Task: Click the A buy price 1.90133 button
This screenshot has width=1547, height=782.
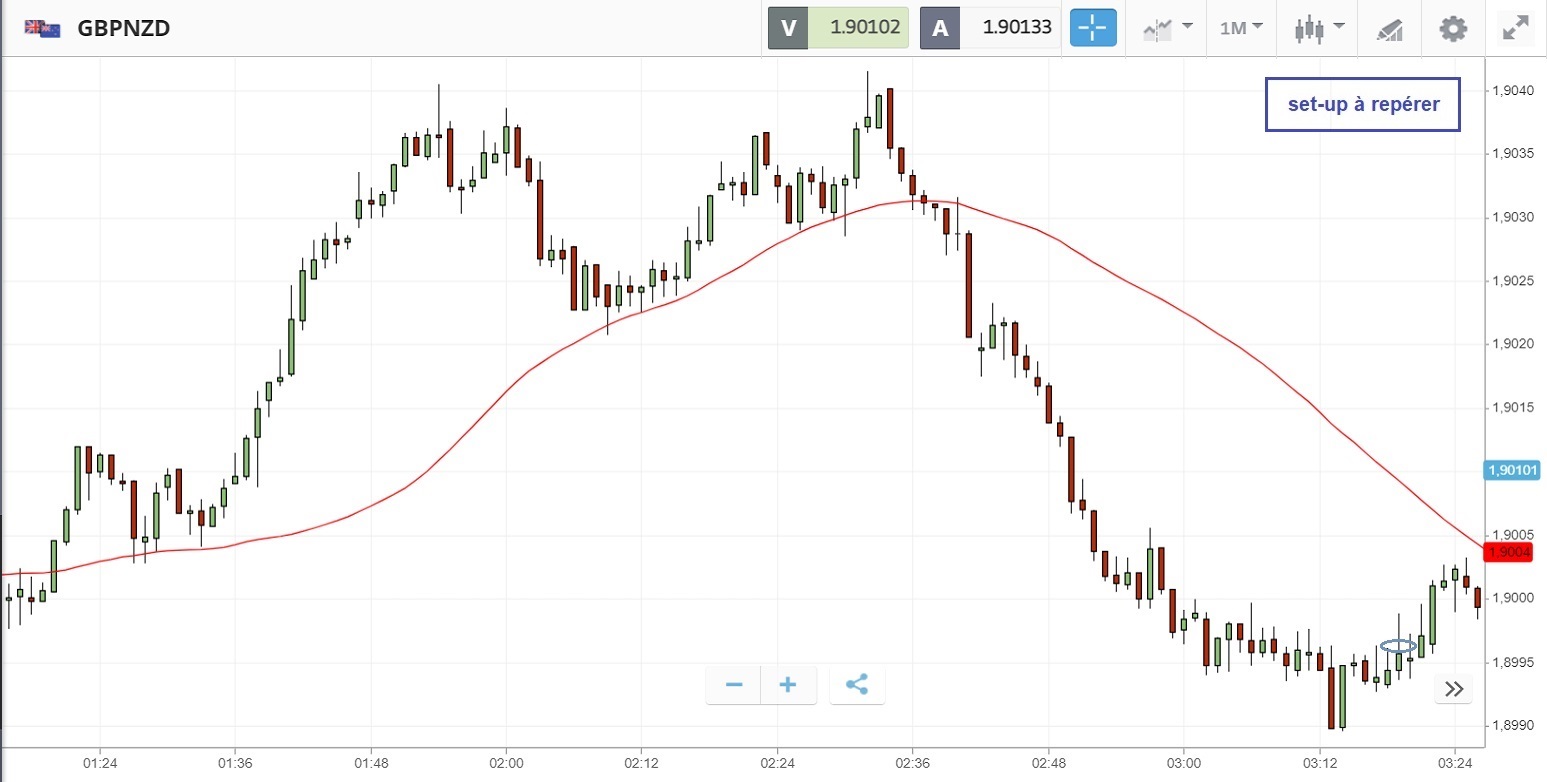Action: 990,28
